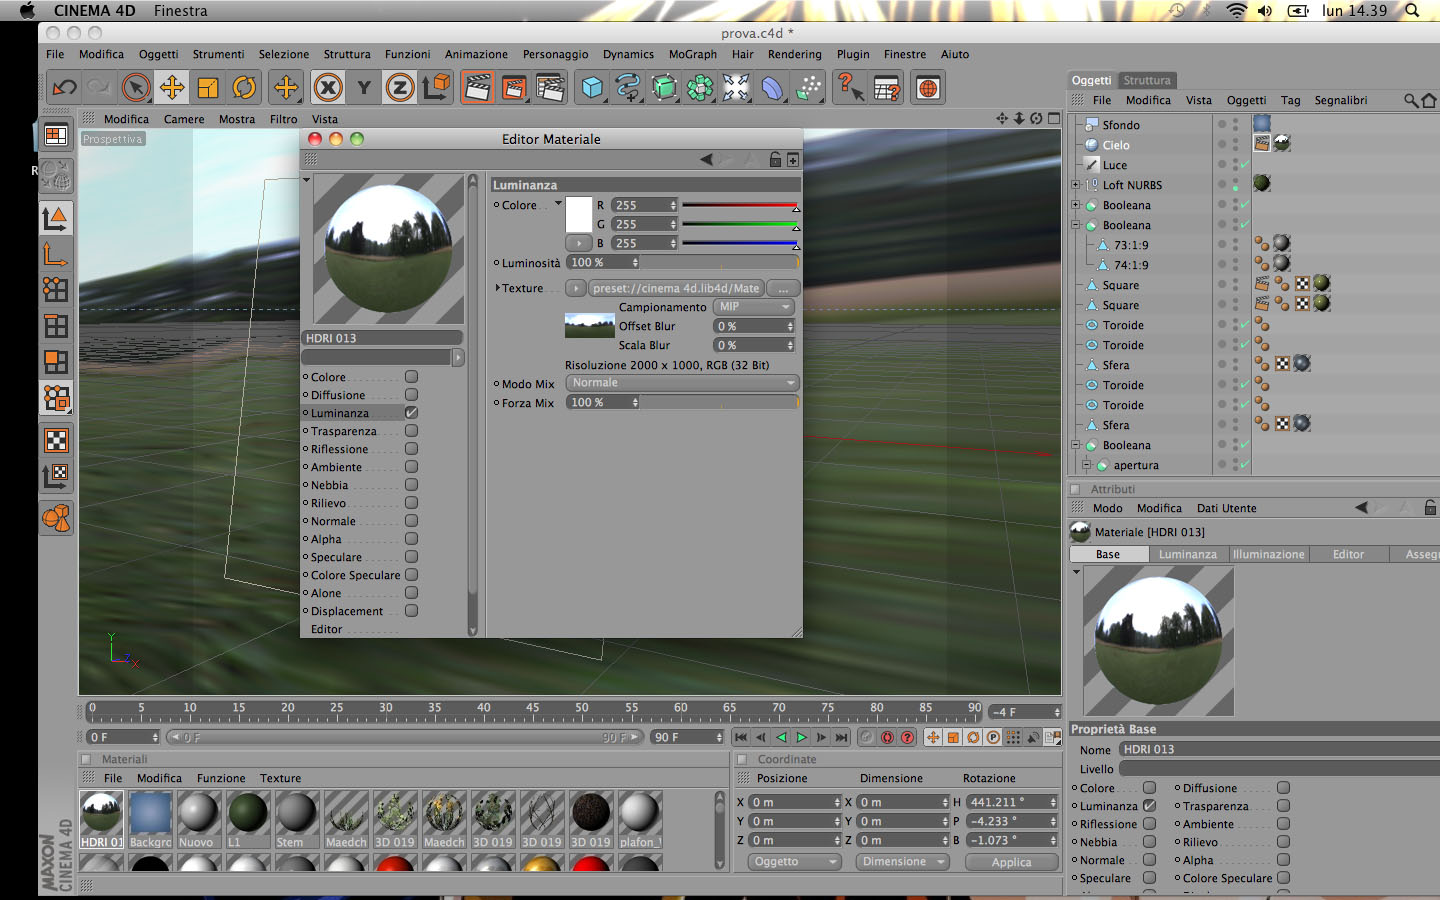Viewport: 1440px width, 900px height.
Task: Click Render Active View clapperboard icon
Action: [478, 88]
